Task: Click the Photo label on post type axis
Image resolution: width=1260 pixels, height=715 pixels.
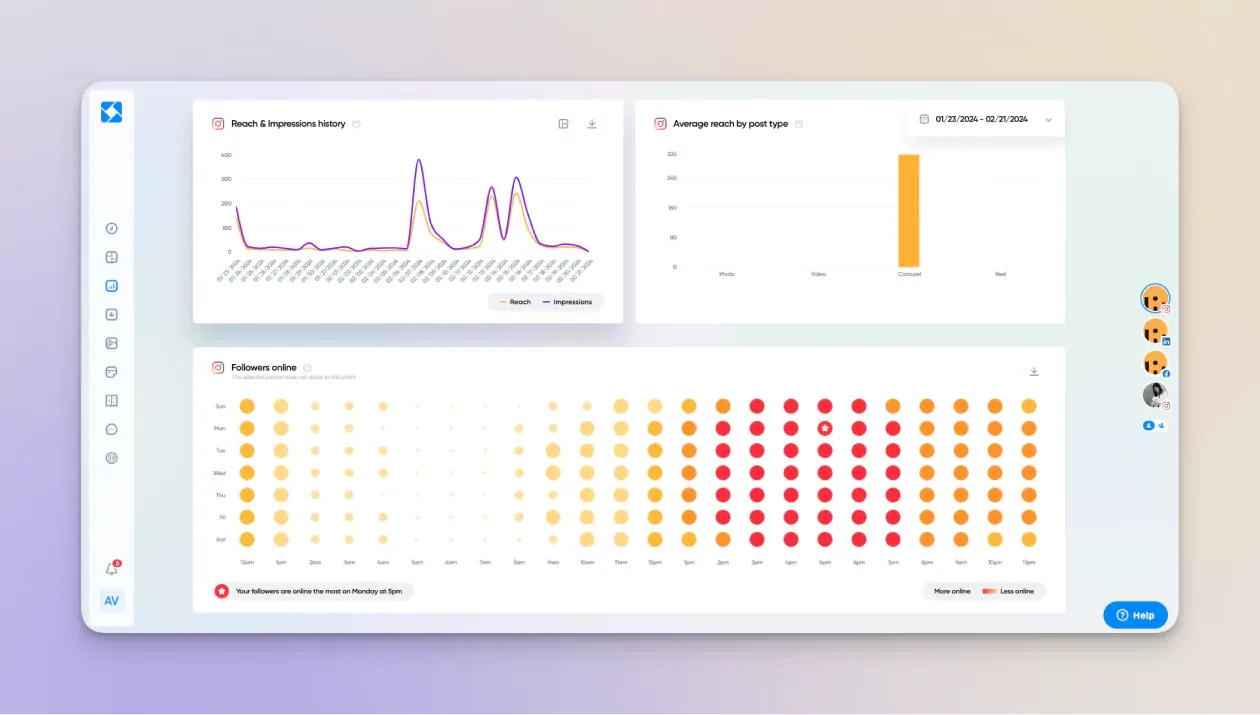Action: pyautogui.click(x=727, y=274)
